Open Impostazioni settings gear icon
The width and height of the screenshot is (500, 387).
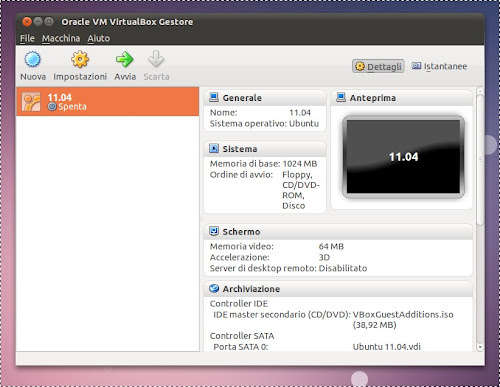click(x=80, y=59)
